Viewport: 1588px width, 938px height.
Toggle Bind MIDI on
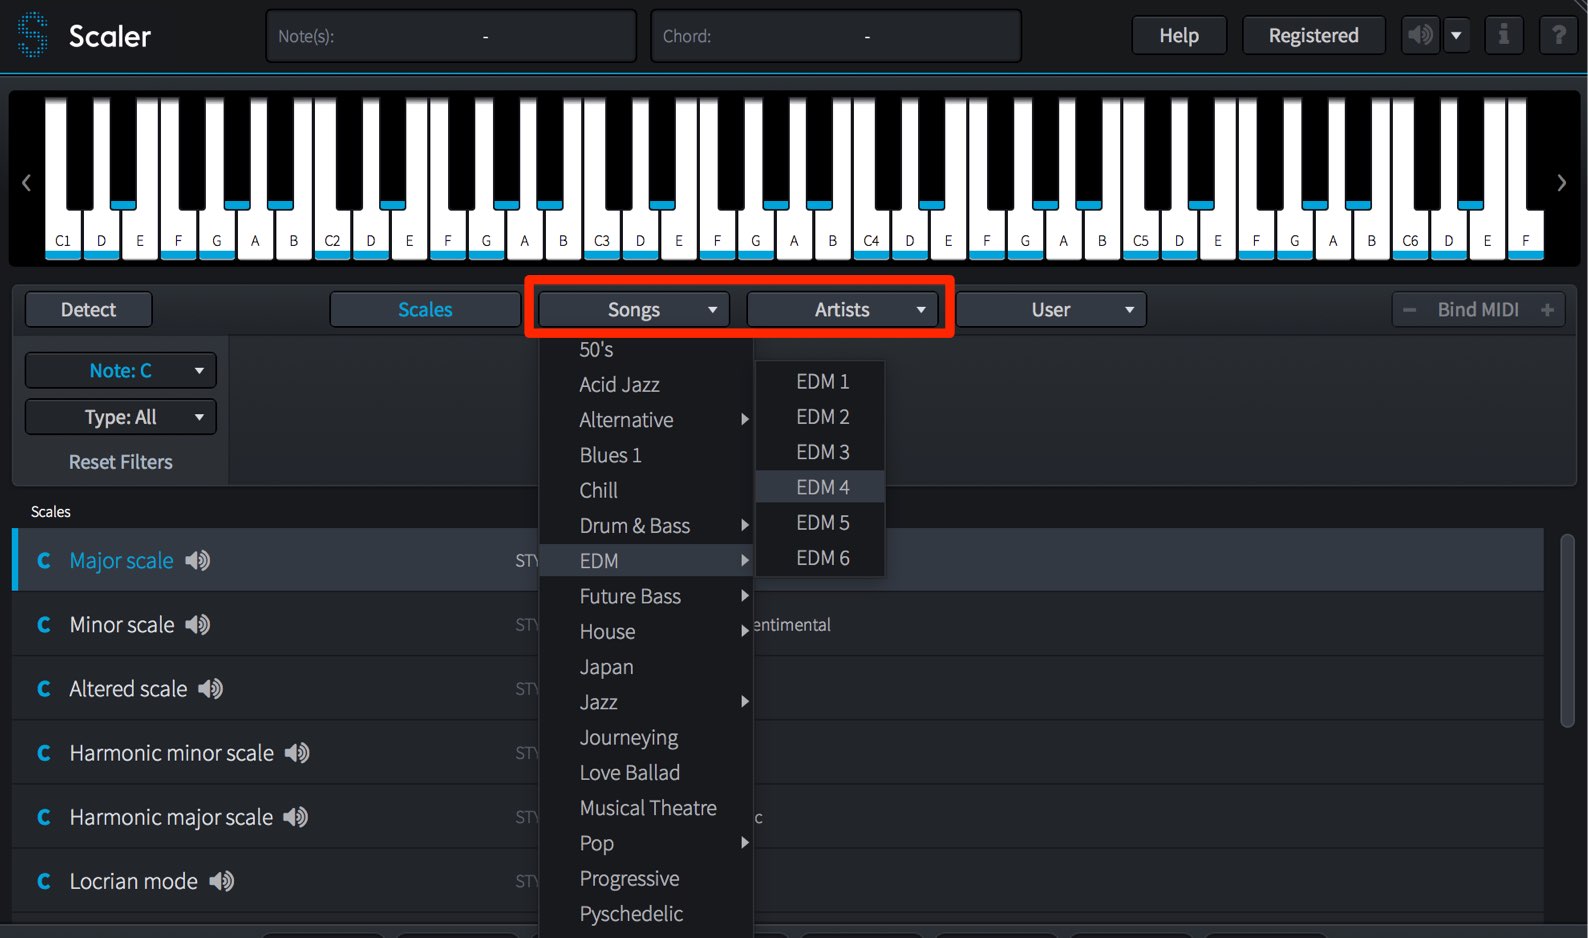point(1478,310)
